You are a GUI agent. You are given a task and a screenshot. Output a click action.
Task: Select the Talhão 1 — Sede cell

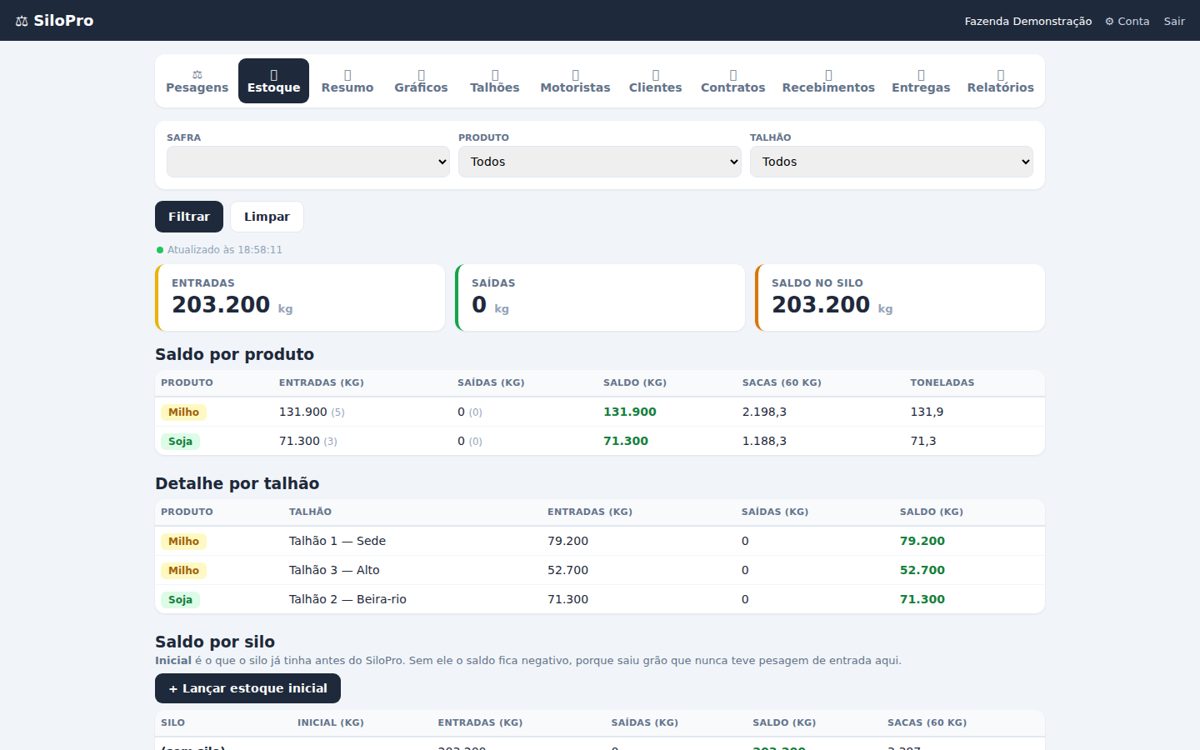tap(337, 541)
